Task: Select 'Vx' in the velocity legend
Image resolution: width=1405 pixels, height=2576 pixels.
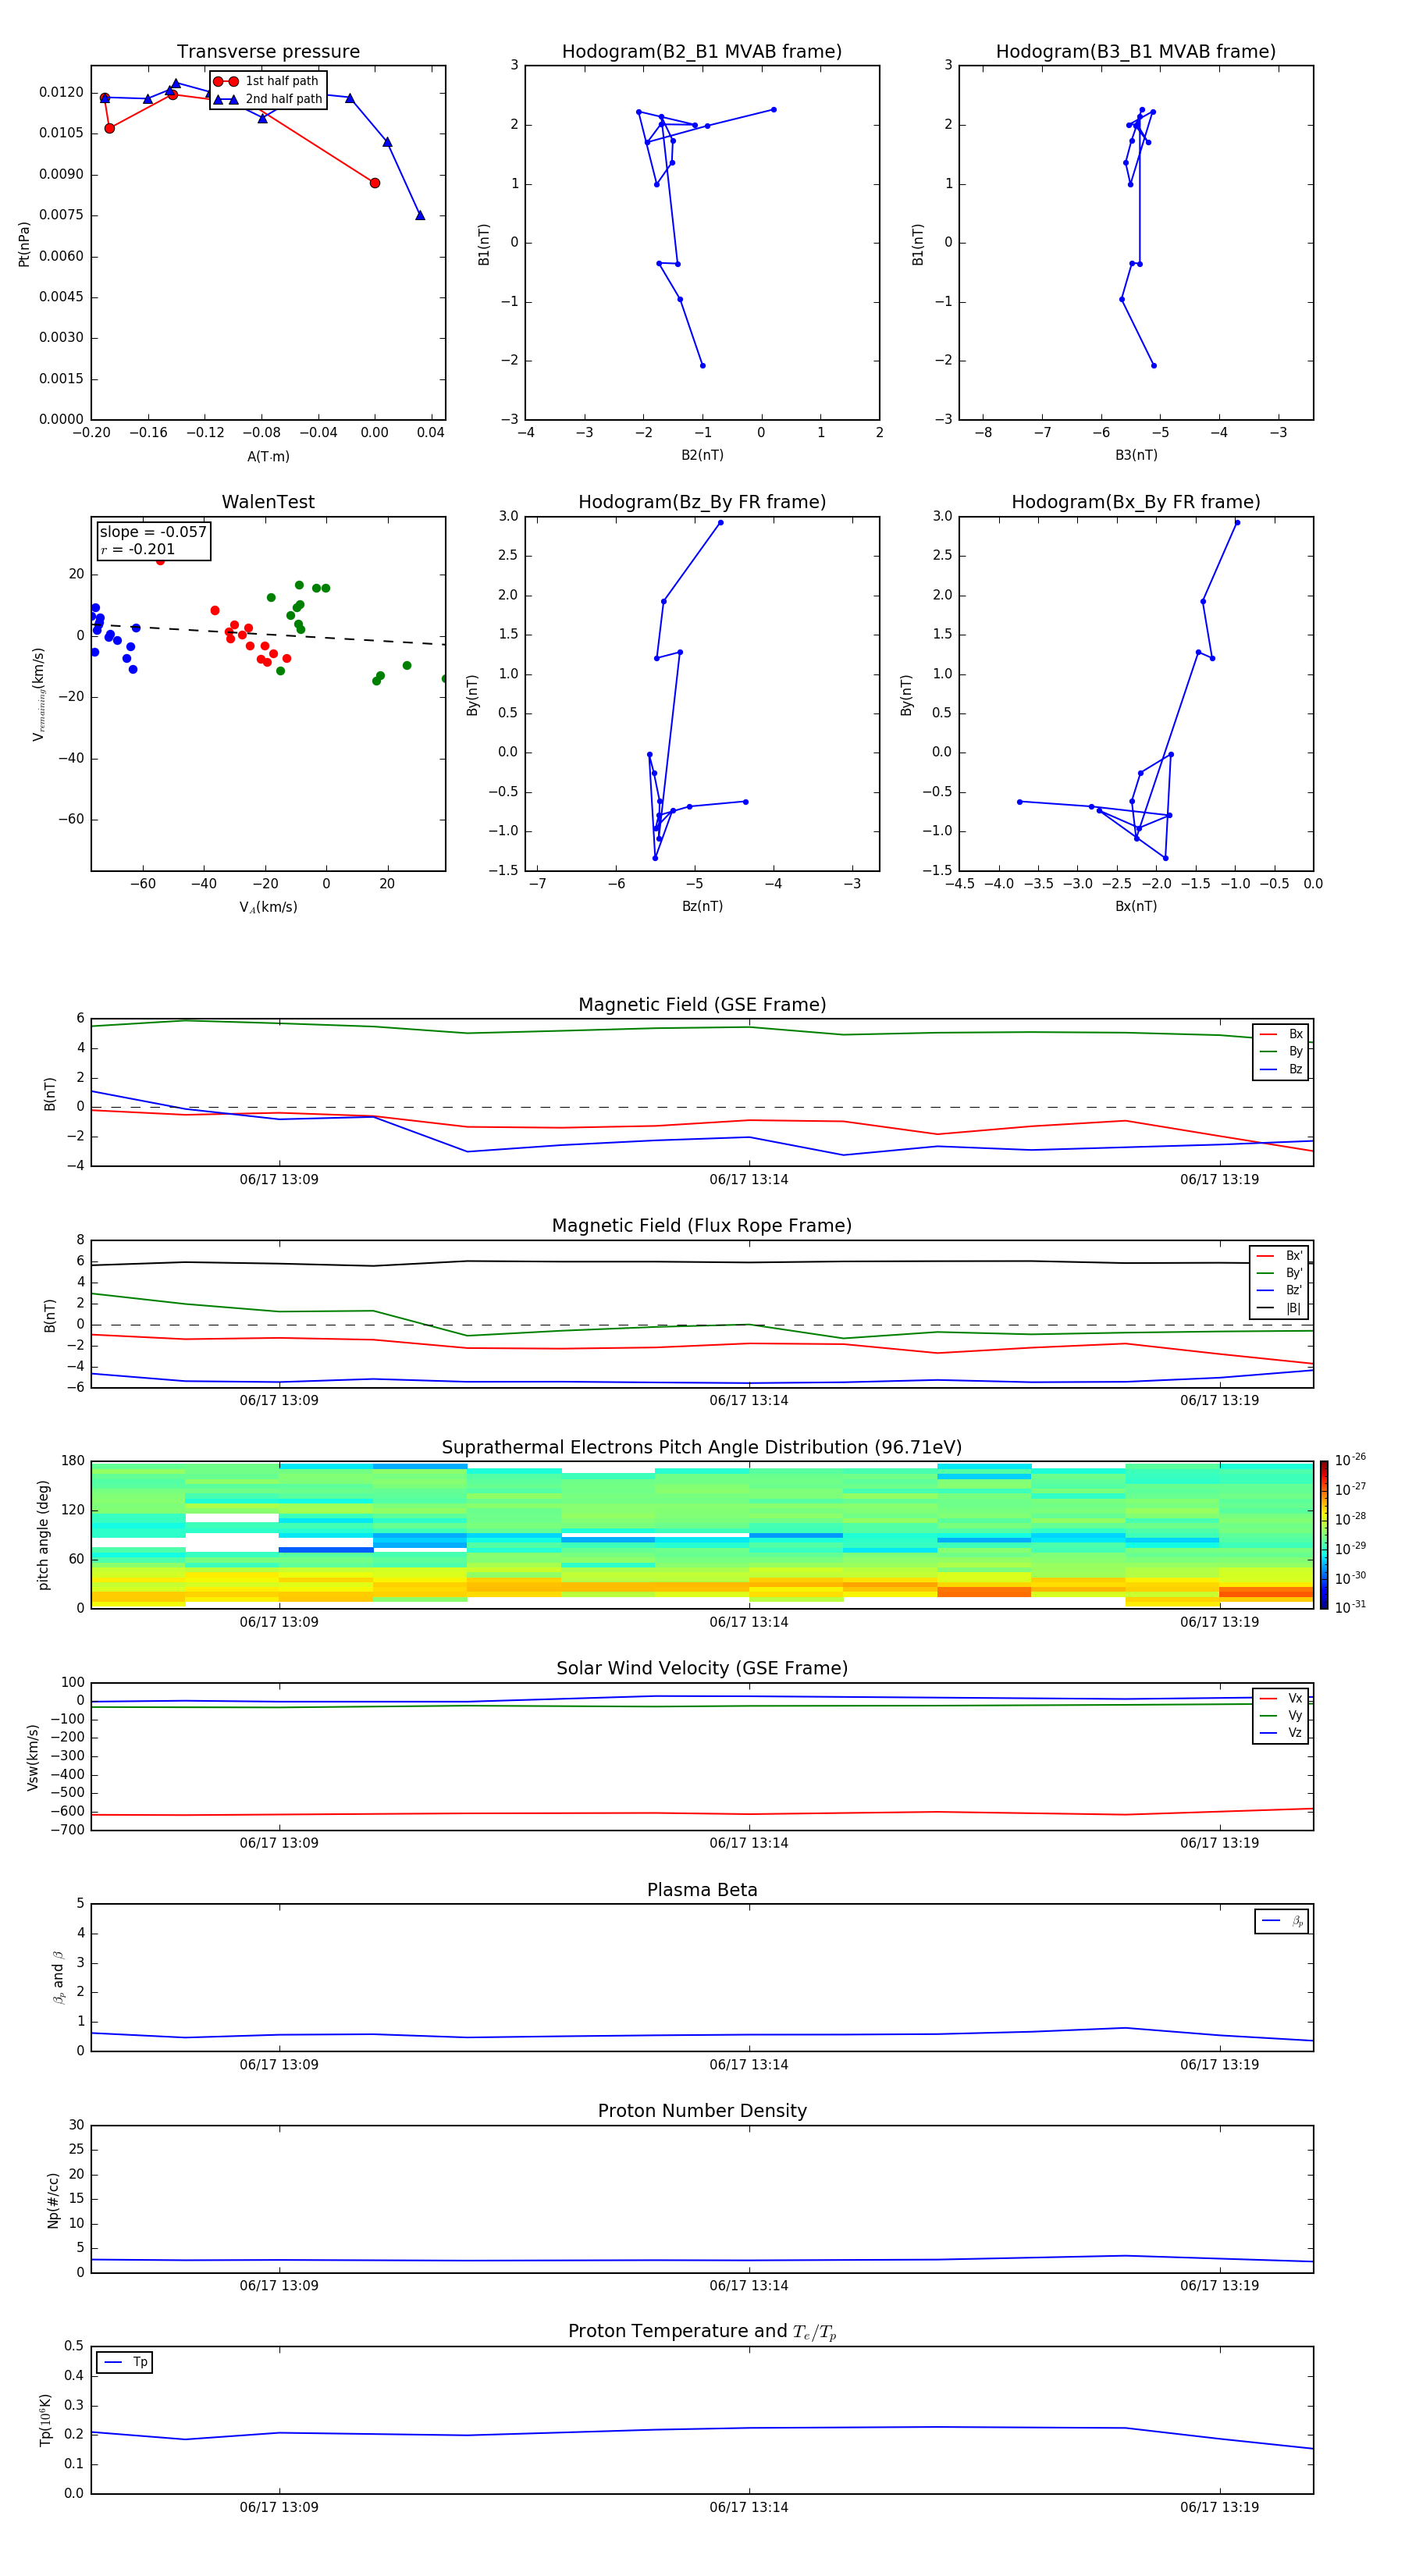Action: pos(1282,1698)
